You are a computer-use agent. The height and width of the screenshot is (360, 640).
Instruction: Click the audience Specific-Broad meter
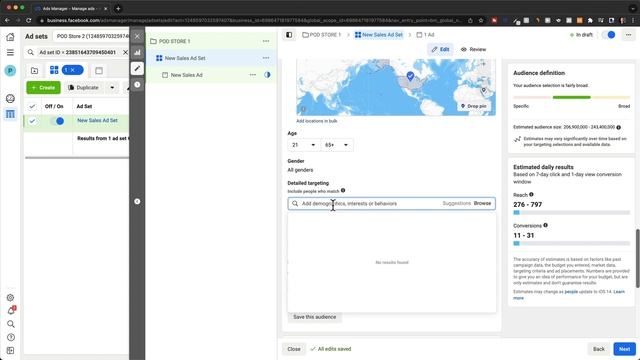(x=571, y=97)
